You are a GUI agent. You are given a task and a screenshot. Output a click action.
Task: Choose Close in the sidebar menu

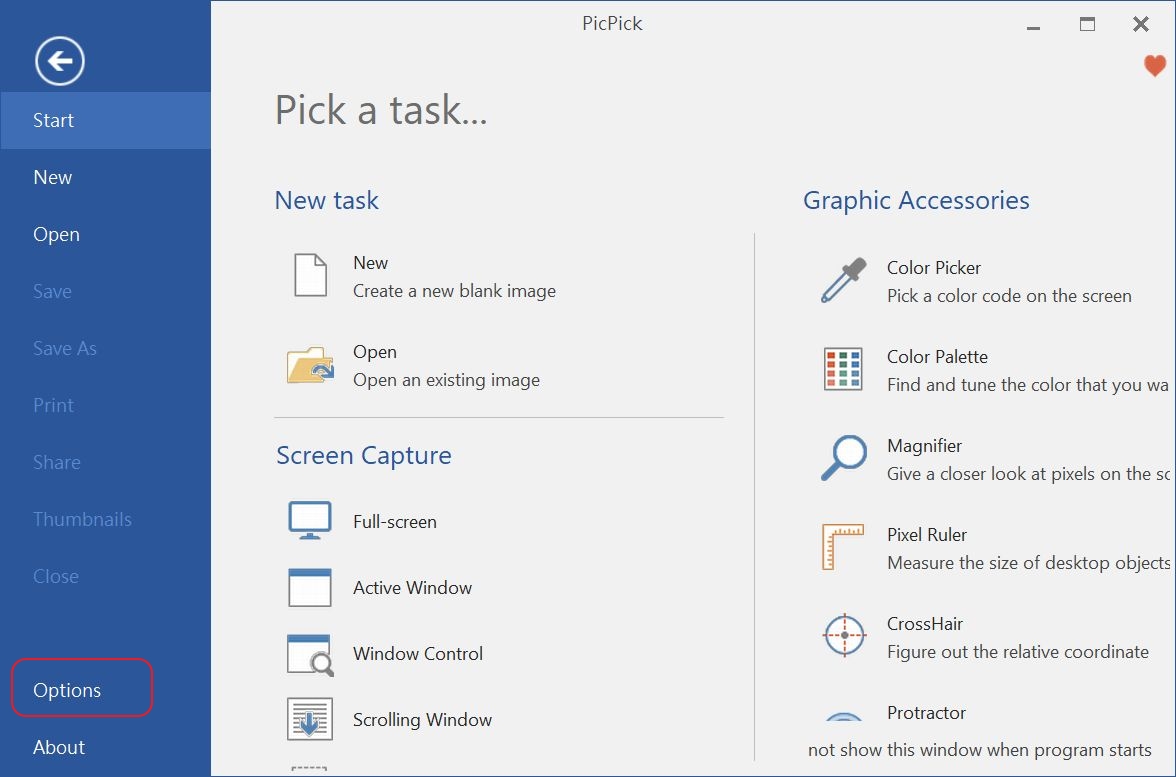pos(106,576)
